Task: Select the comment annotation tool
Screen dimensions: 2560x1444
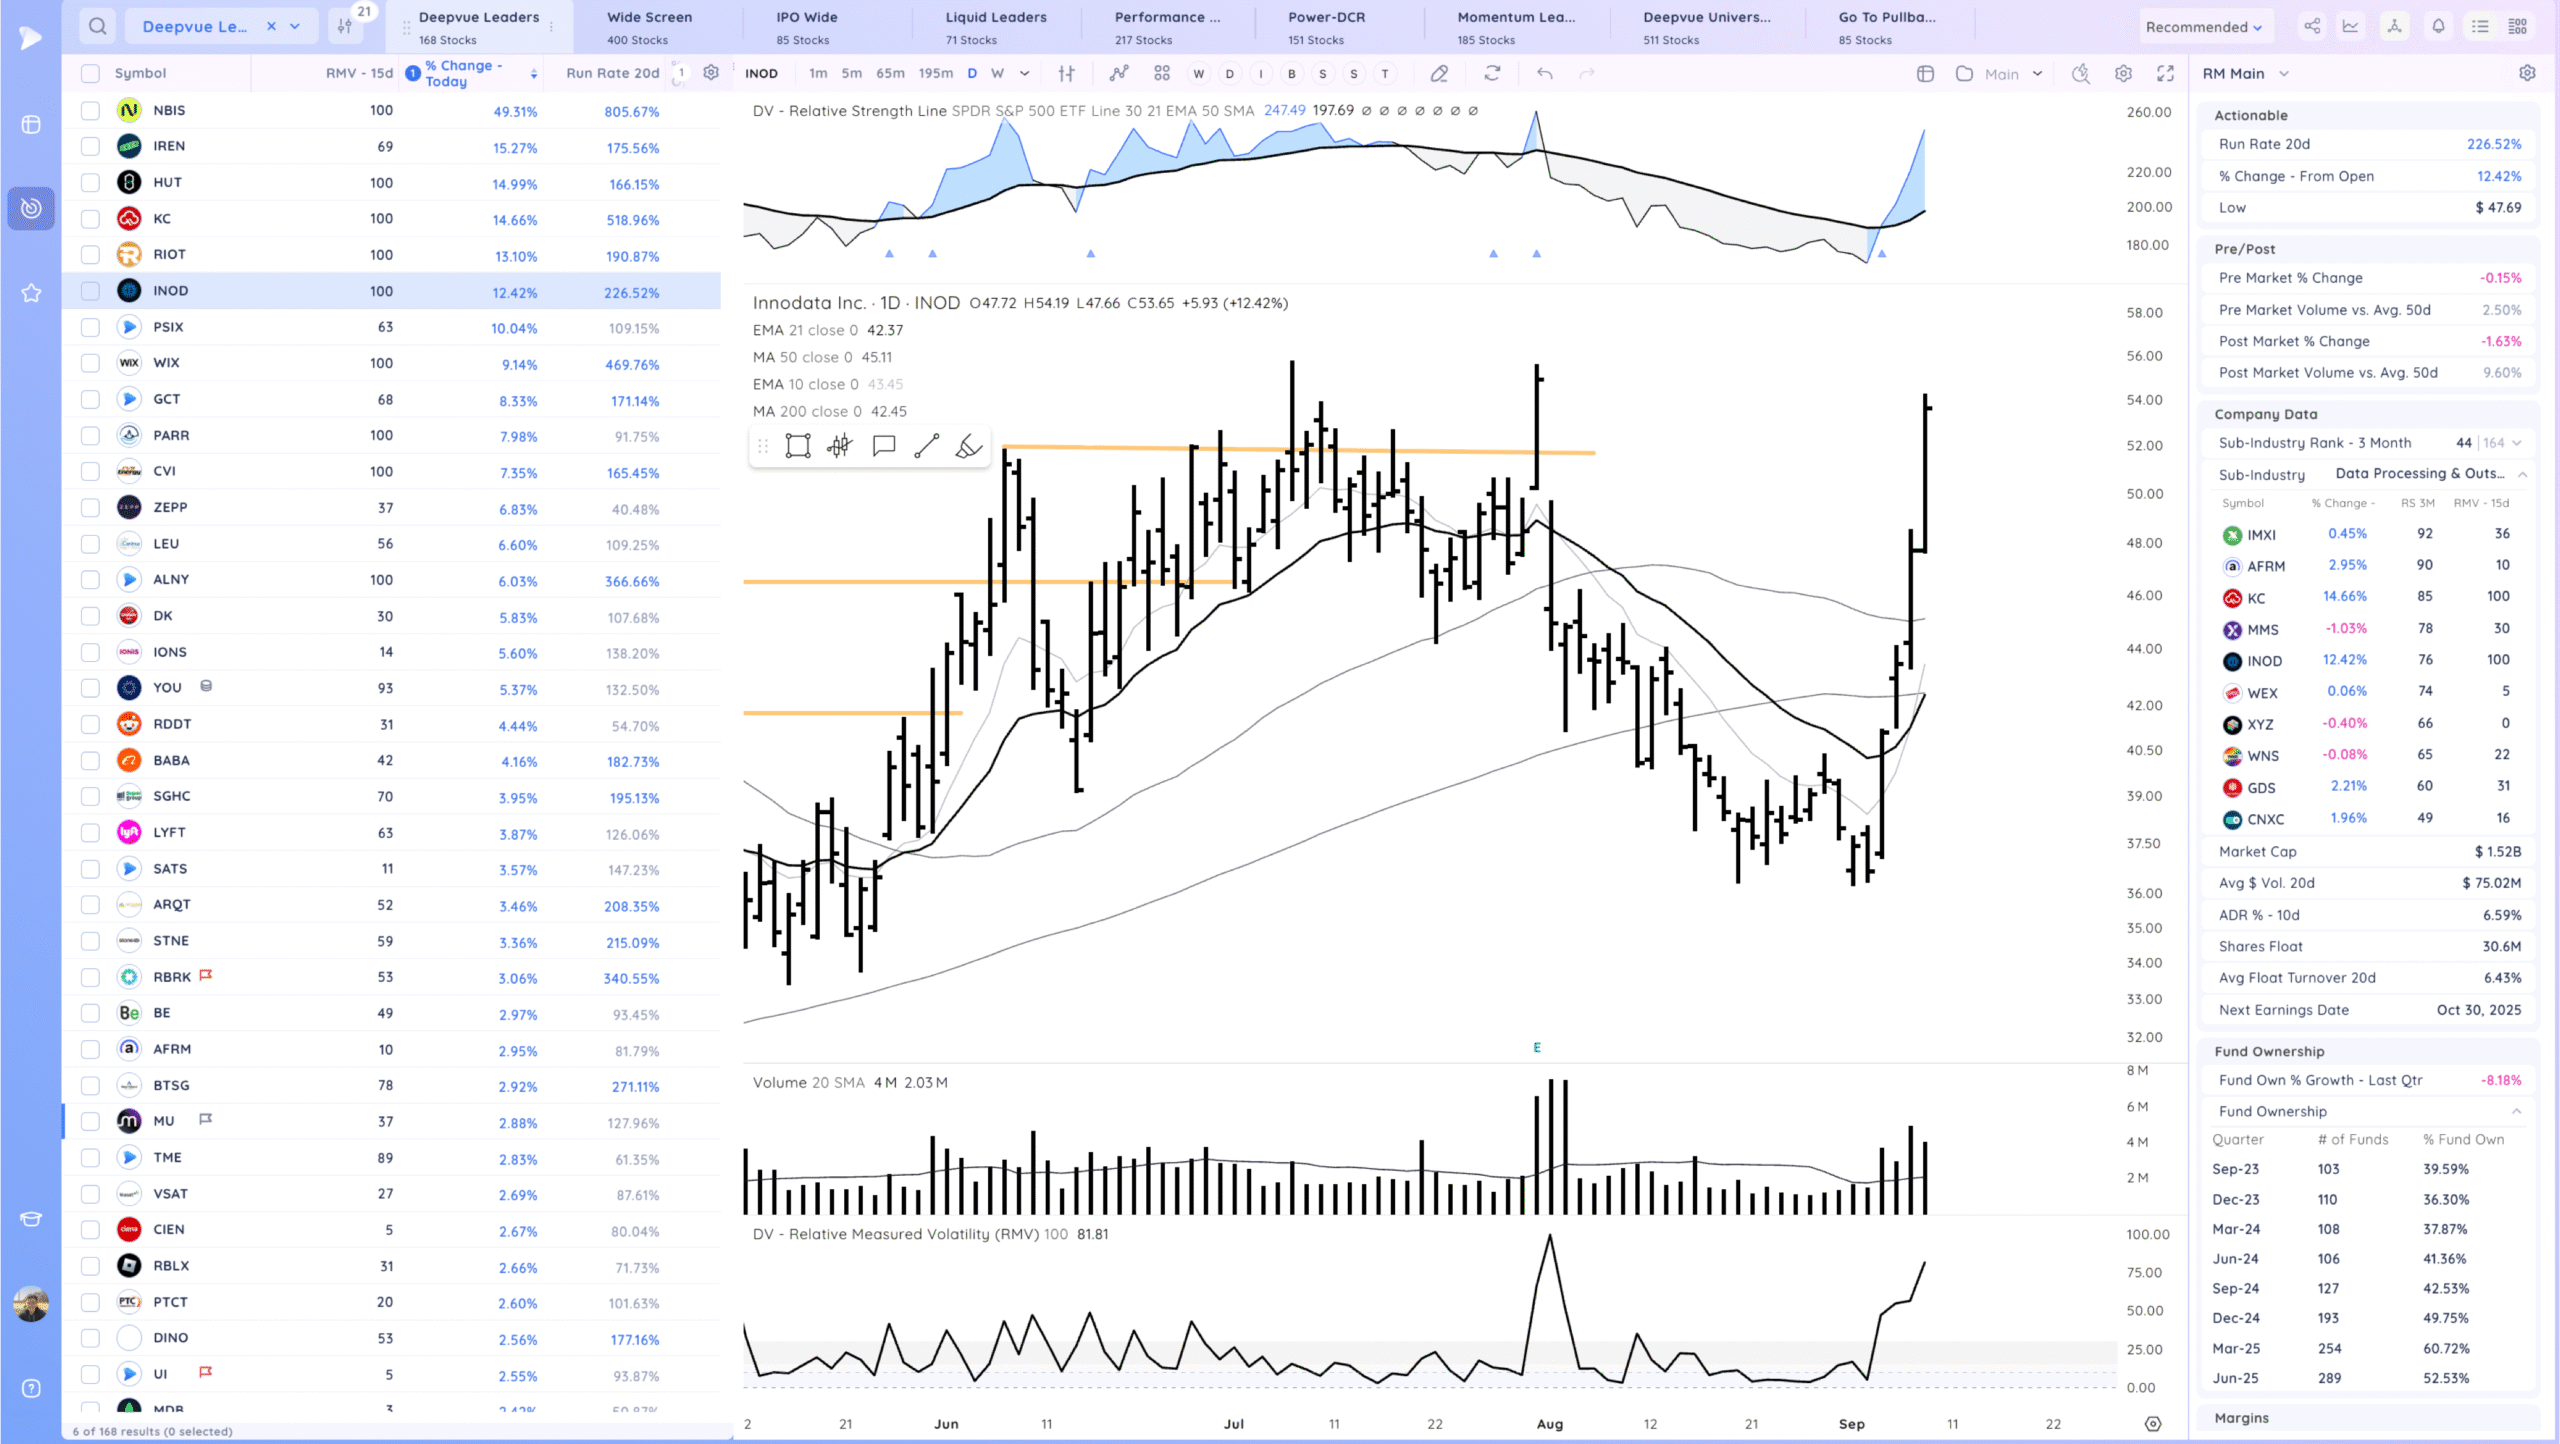Action: (x=884, y=446)
